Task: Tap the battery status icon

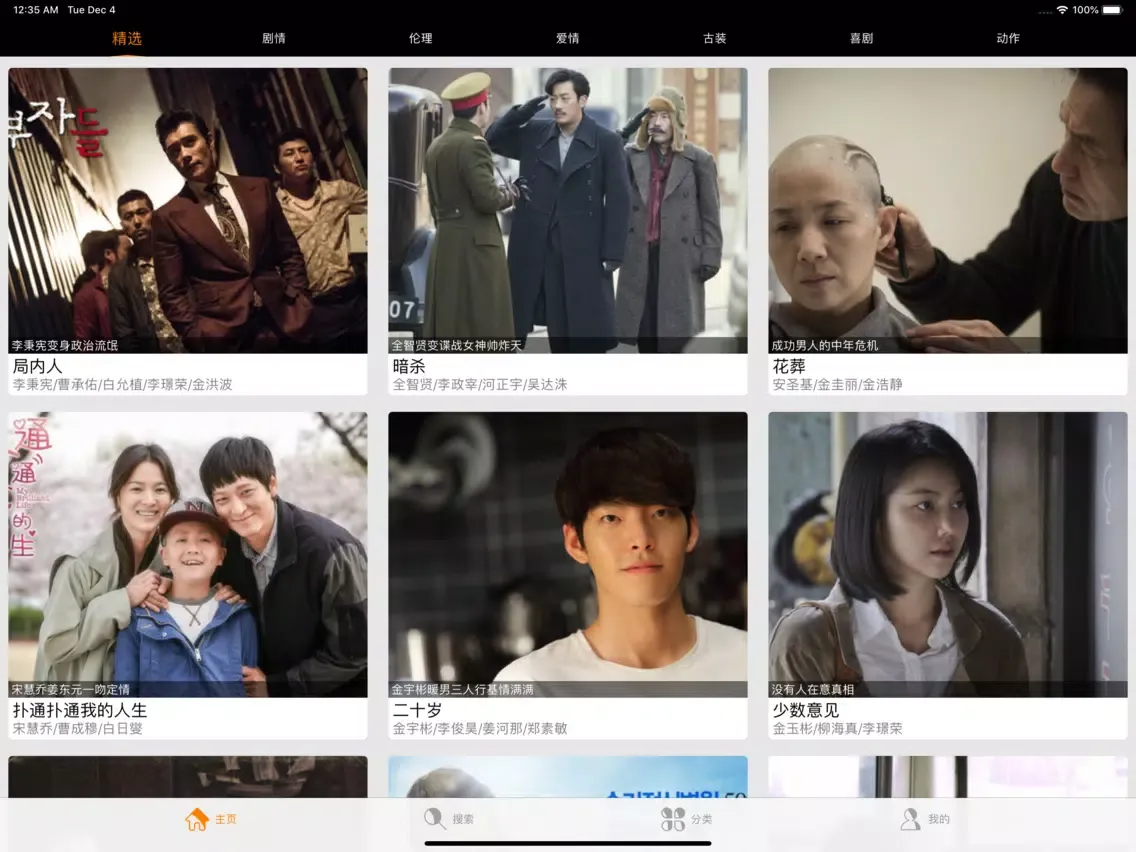Action: (1112, 10)
